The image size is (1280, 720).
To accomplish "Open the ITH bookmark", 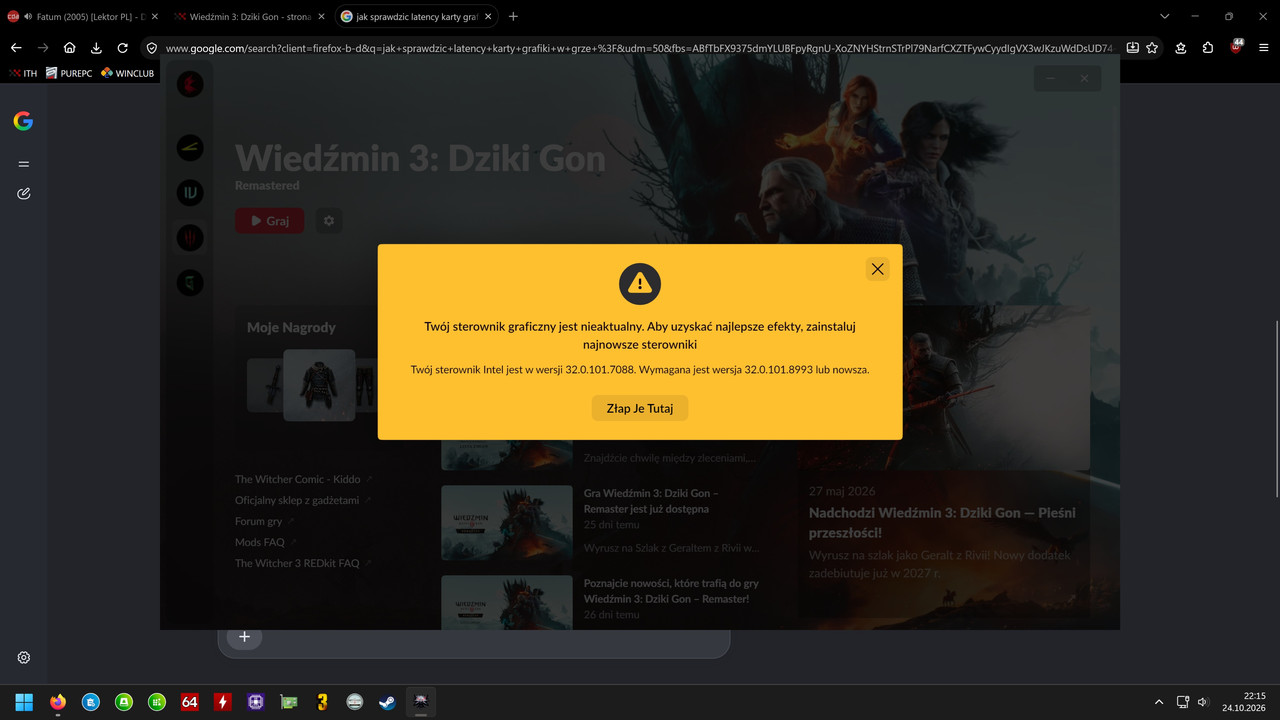I will point(22,73).
